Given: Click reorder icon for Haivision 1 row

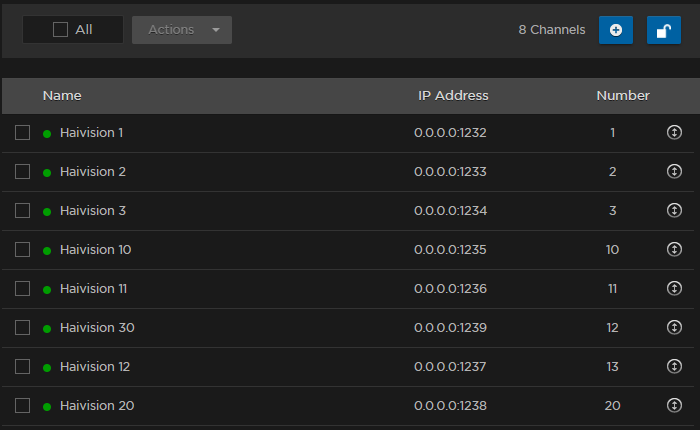Looking at the screenshot, I should (674, 132).
